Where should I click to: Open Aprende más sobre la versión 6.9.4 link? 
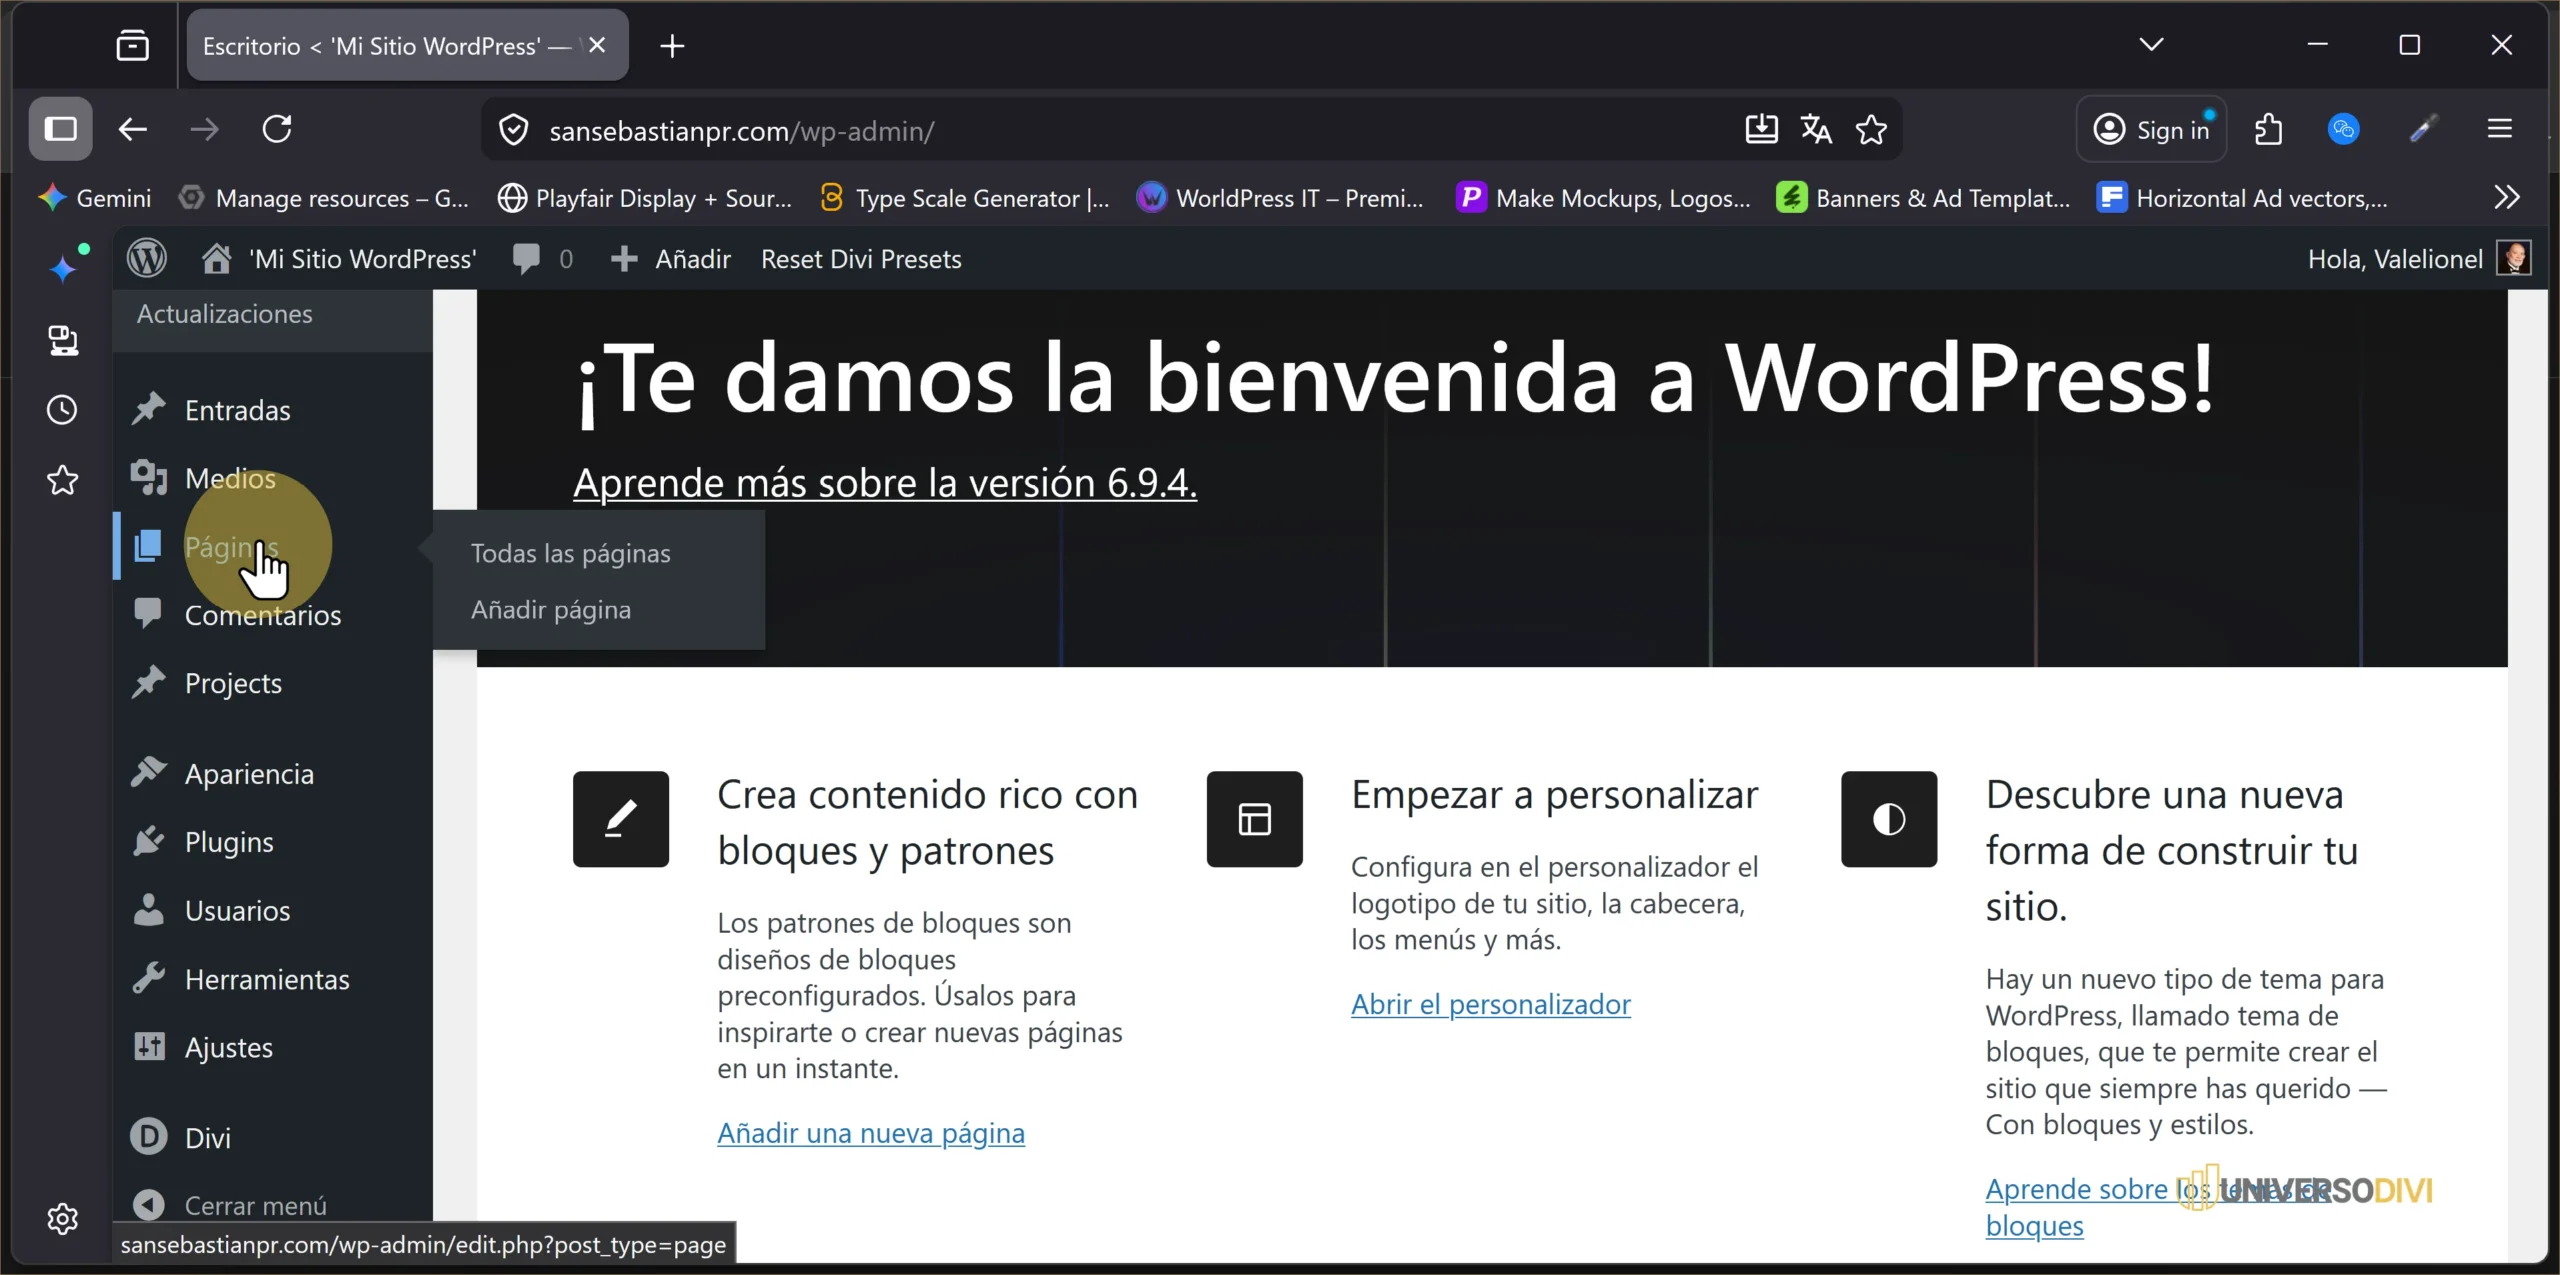pyautogui.click(x=885, y=483)
